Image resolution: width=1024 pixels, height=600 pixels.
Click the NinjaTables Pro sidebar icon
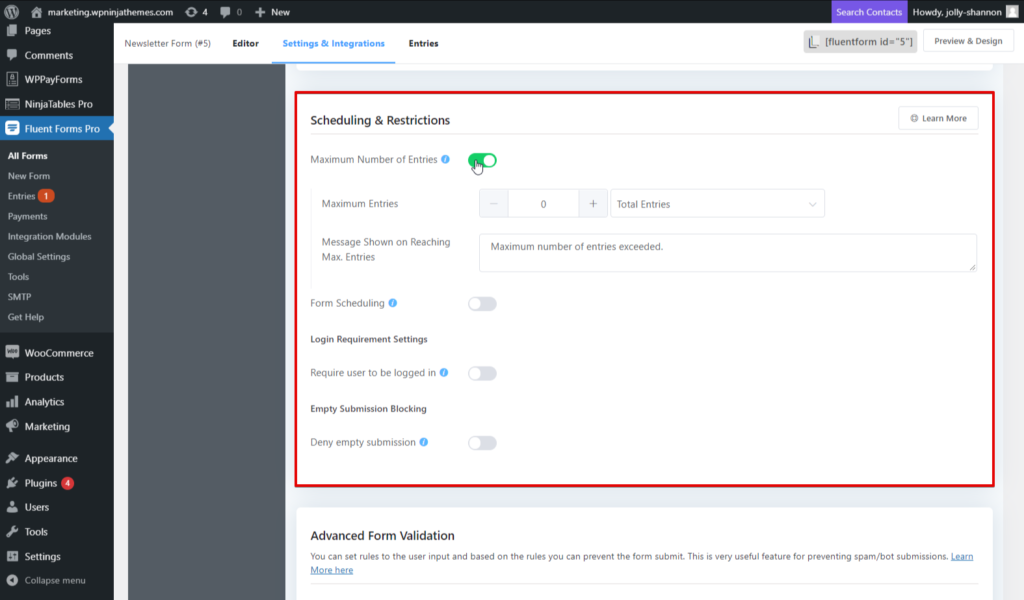coord(12,104)
